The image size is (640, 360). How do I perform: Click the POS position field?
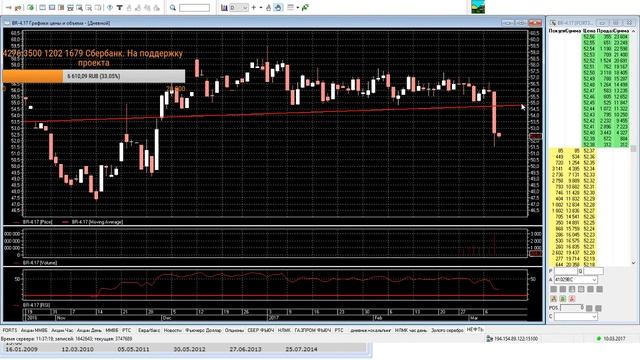pyautogui.click(x=573, y=308)
